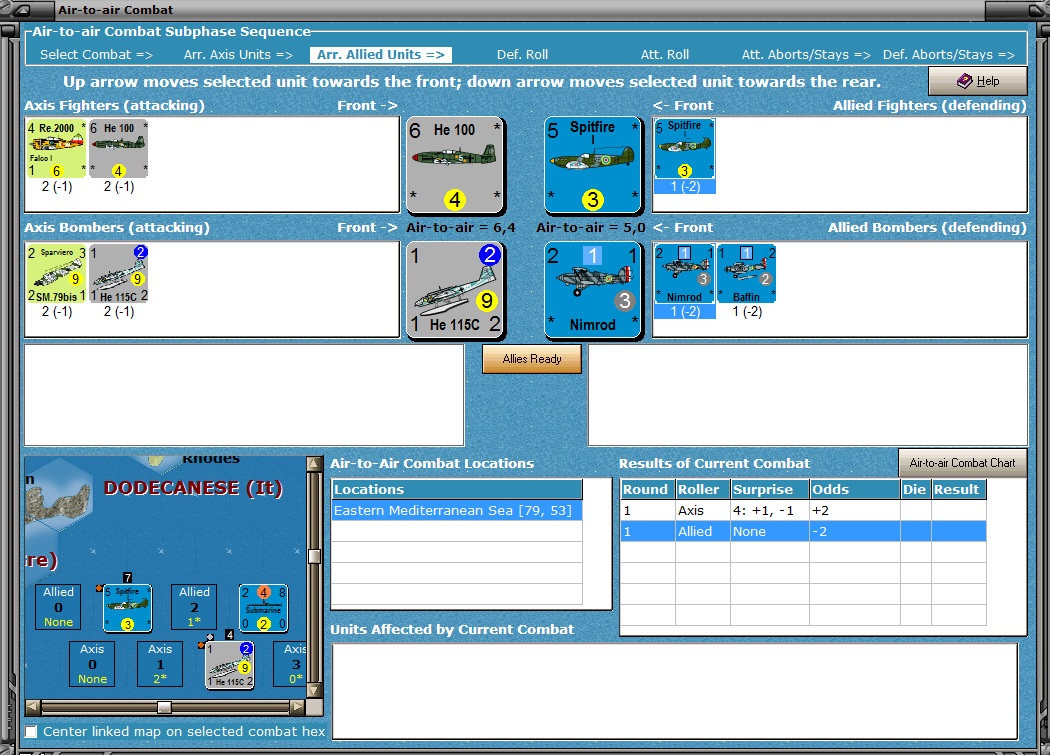The width and height of the screenshot is (1050, 755).
Task: Click the large Nimrod front bomber counter
Action: pos(593,289)
